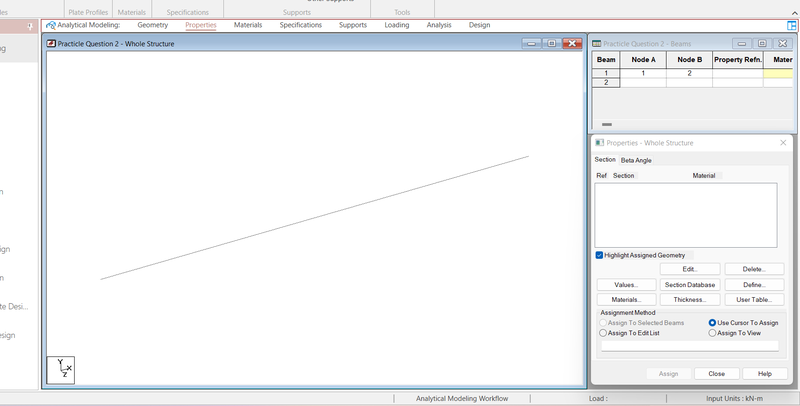The height and width of the screenshot is (406, 800).
Task: Open the Materials... button in Properties dialog
Action: pos(626,299)
